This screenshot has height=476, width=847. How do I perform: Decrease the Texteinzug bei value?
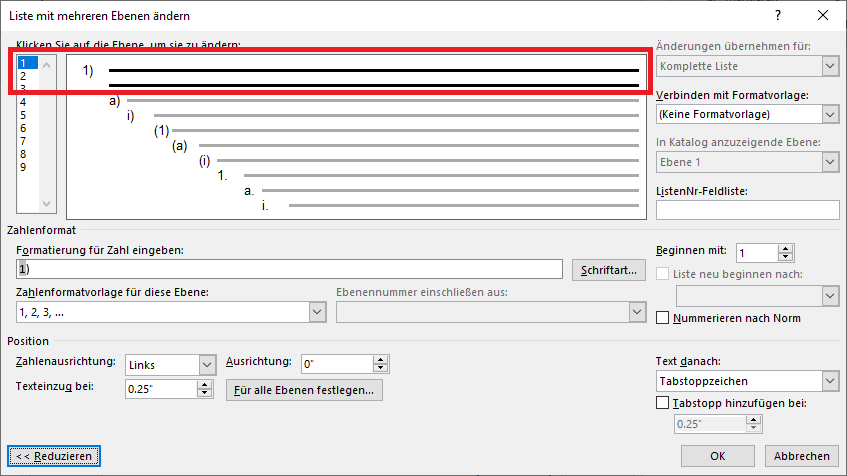click(x=204, y=393)
